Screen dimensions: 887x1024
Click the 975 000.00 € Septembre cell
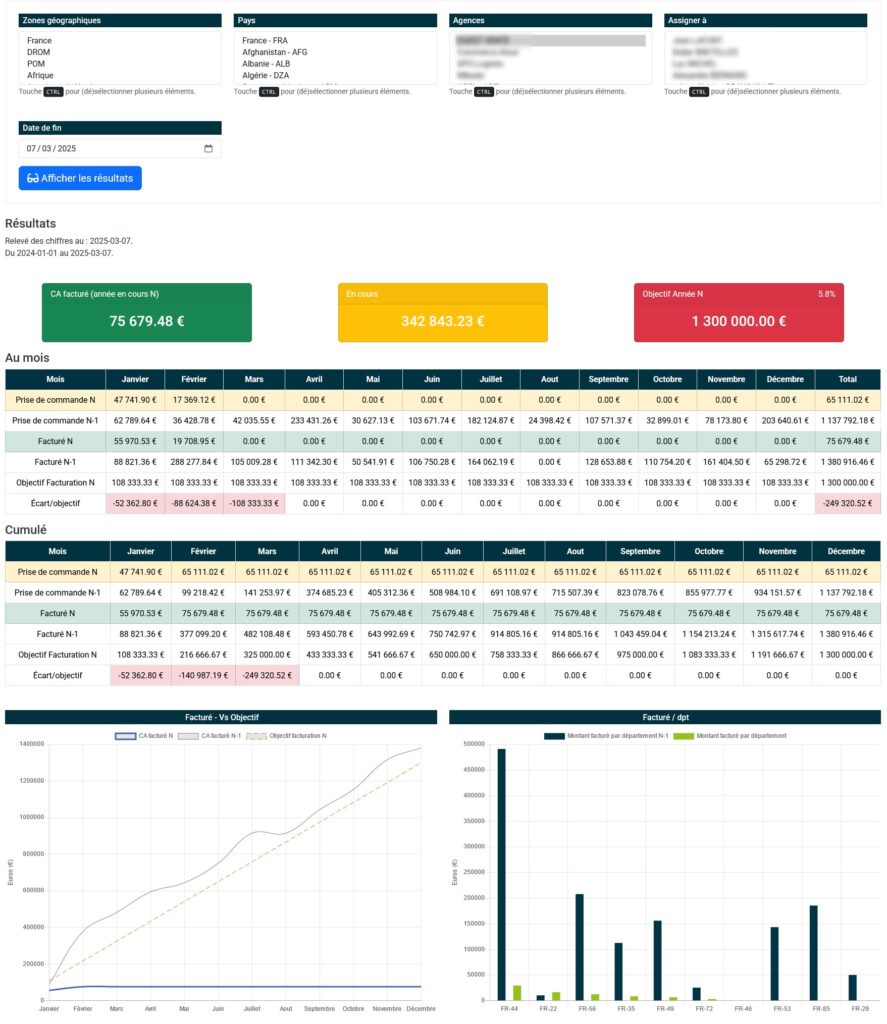[640, 655]
